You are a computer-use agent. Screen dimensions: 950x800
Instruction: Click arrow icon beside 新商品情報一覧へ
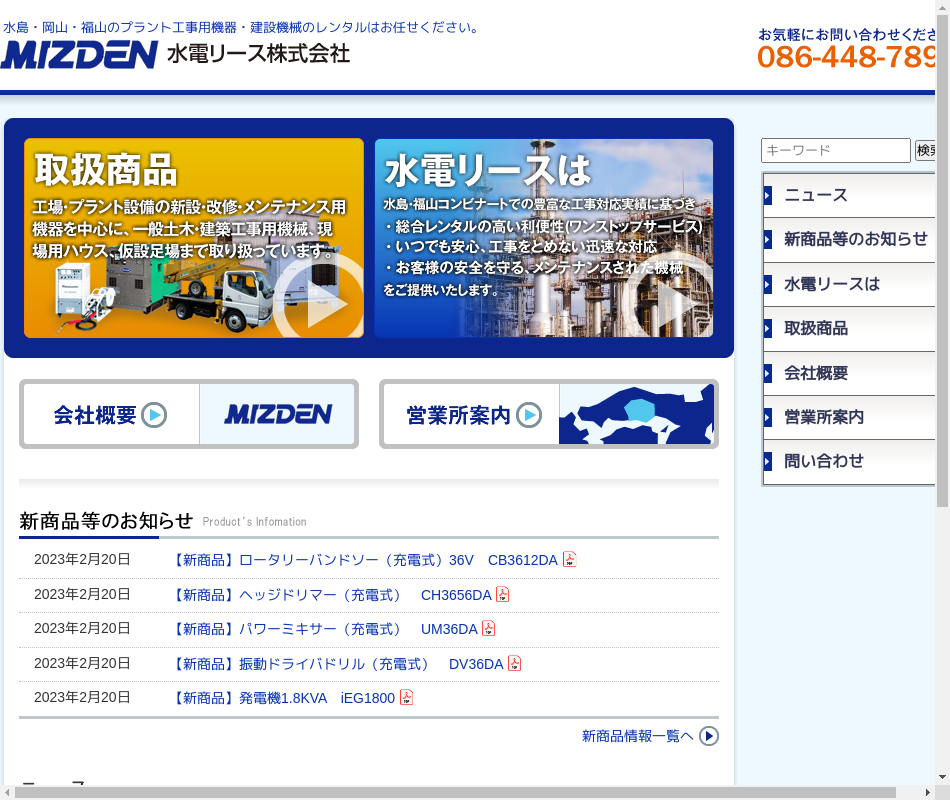pyautogui.click(x=709, y=736)
